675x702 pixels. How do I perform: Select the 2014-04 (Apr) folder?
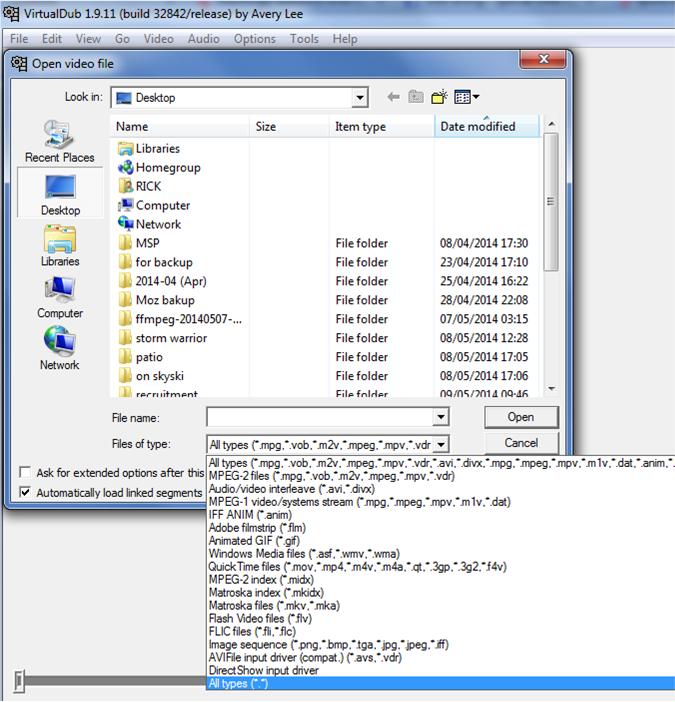click(162, 281)
